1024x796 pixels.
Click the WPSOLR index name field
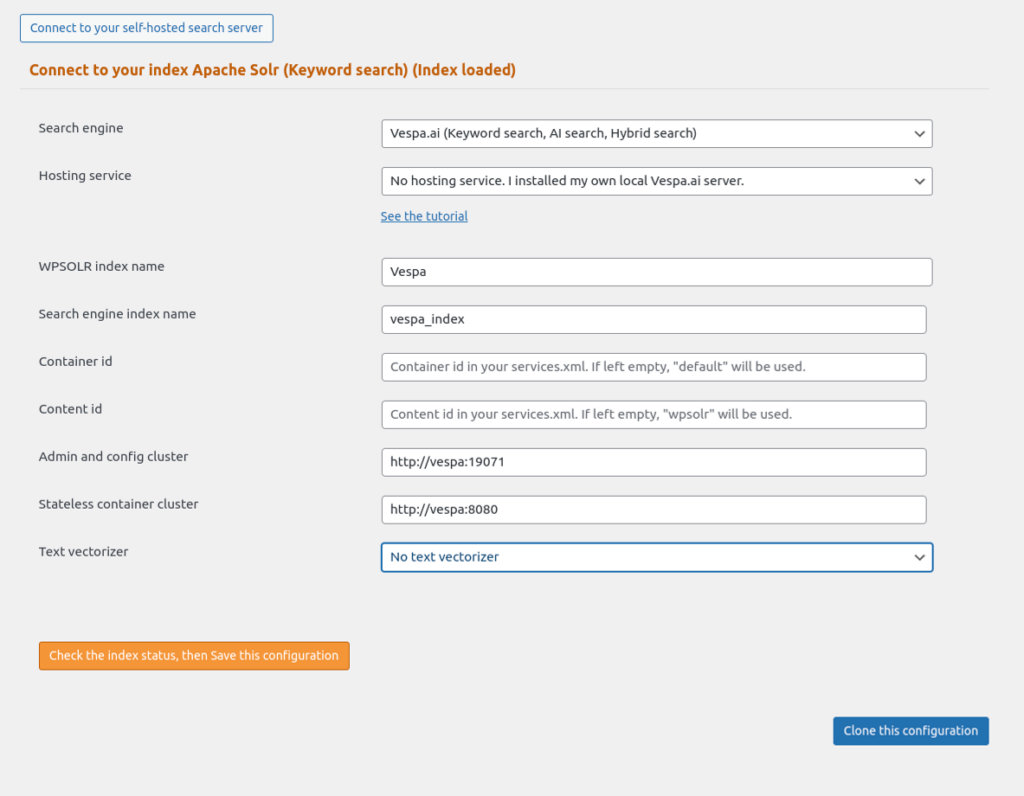coord(656,272)
